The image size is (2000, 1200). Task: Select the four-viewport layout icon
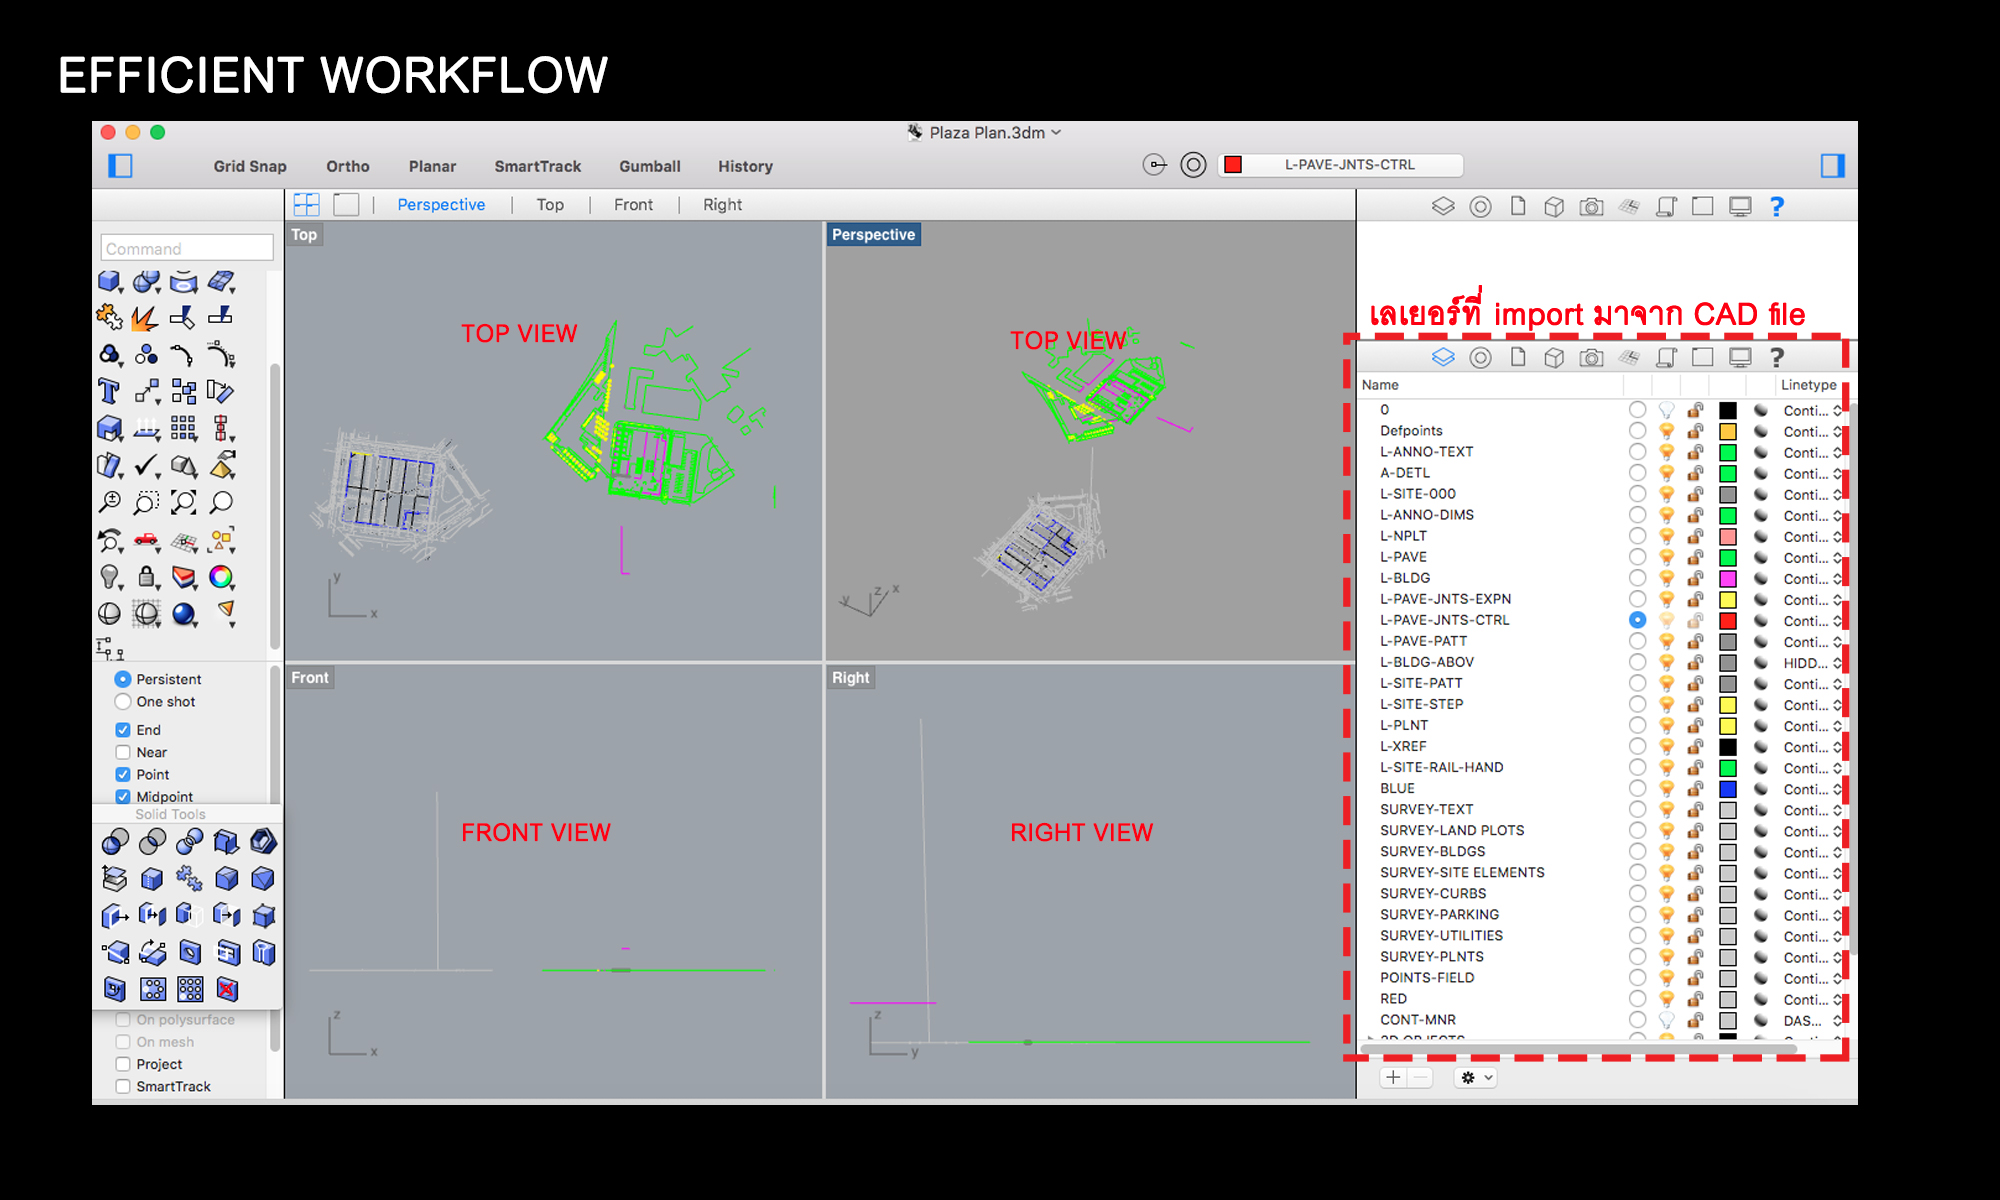coord(307,205)
